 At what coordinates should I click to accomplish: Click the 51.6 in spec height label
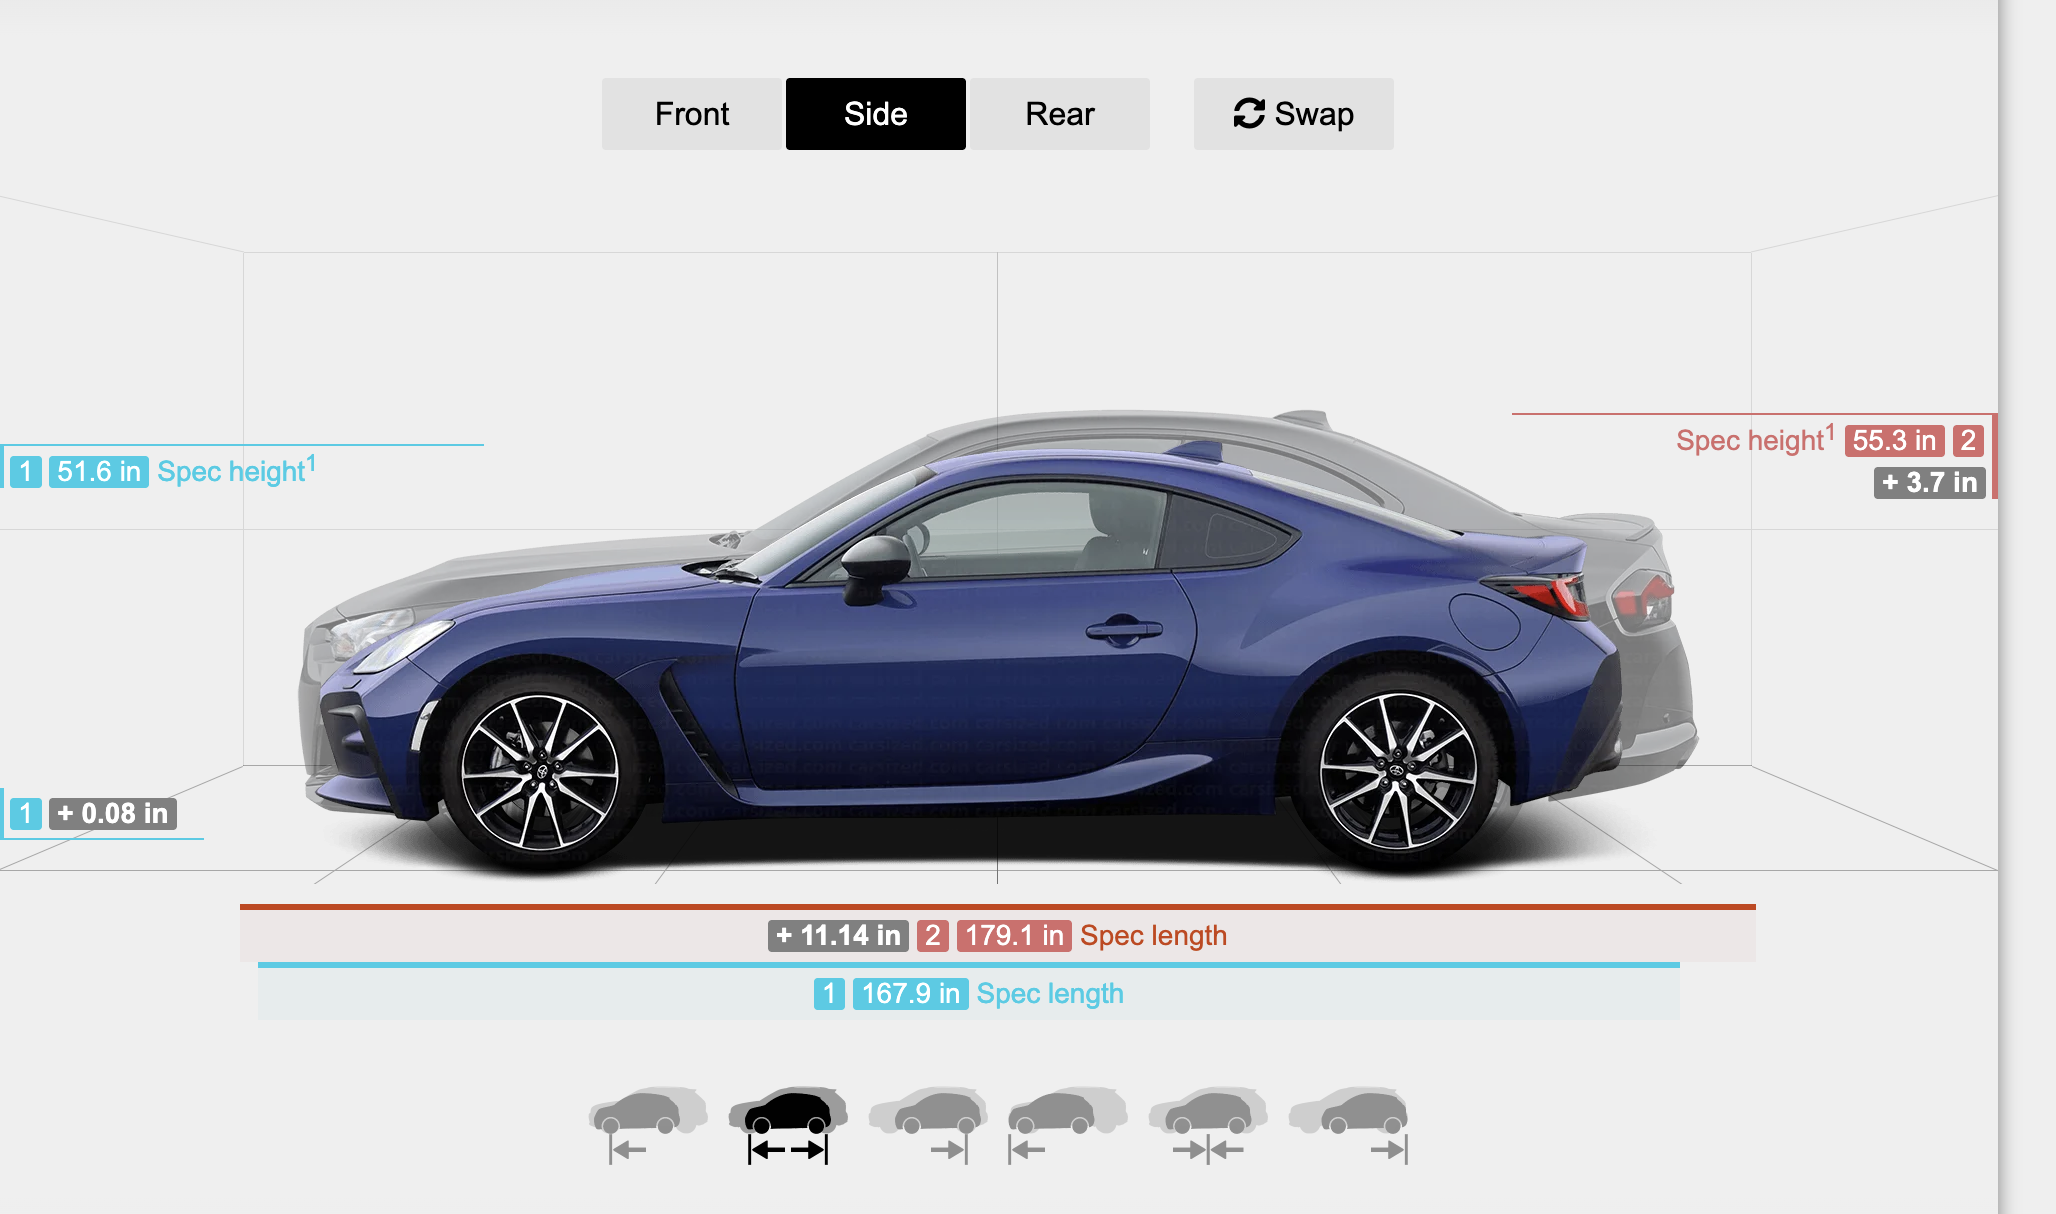(x=99, y=471)
